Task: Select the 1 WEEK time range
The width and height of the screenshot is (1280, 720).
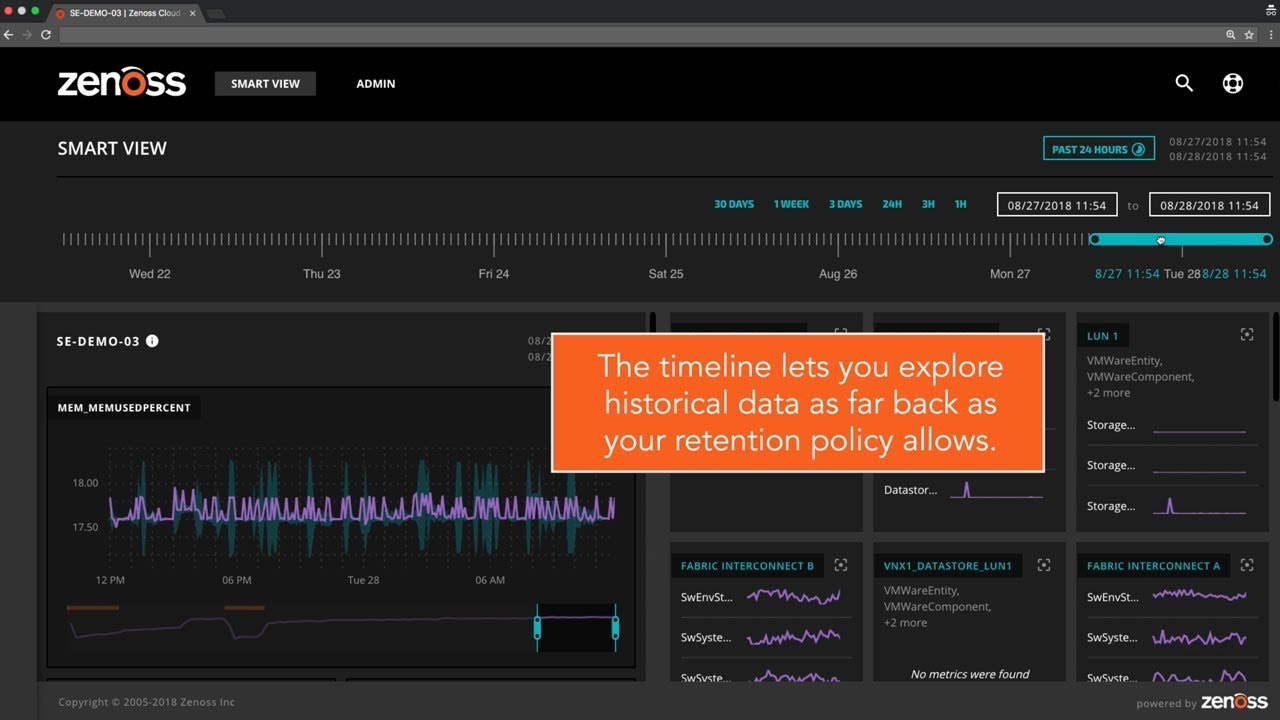Action: (x=791, y=204)
